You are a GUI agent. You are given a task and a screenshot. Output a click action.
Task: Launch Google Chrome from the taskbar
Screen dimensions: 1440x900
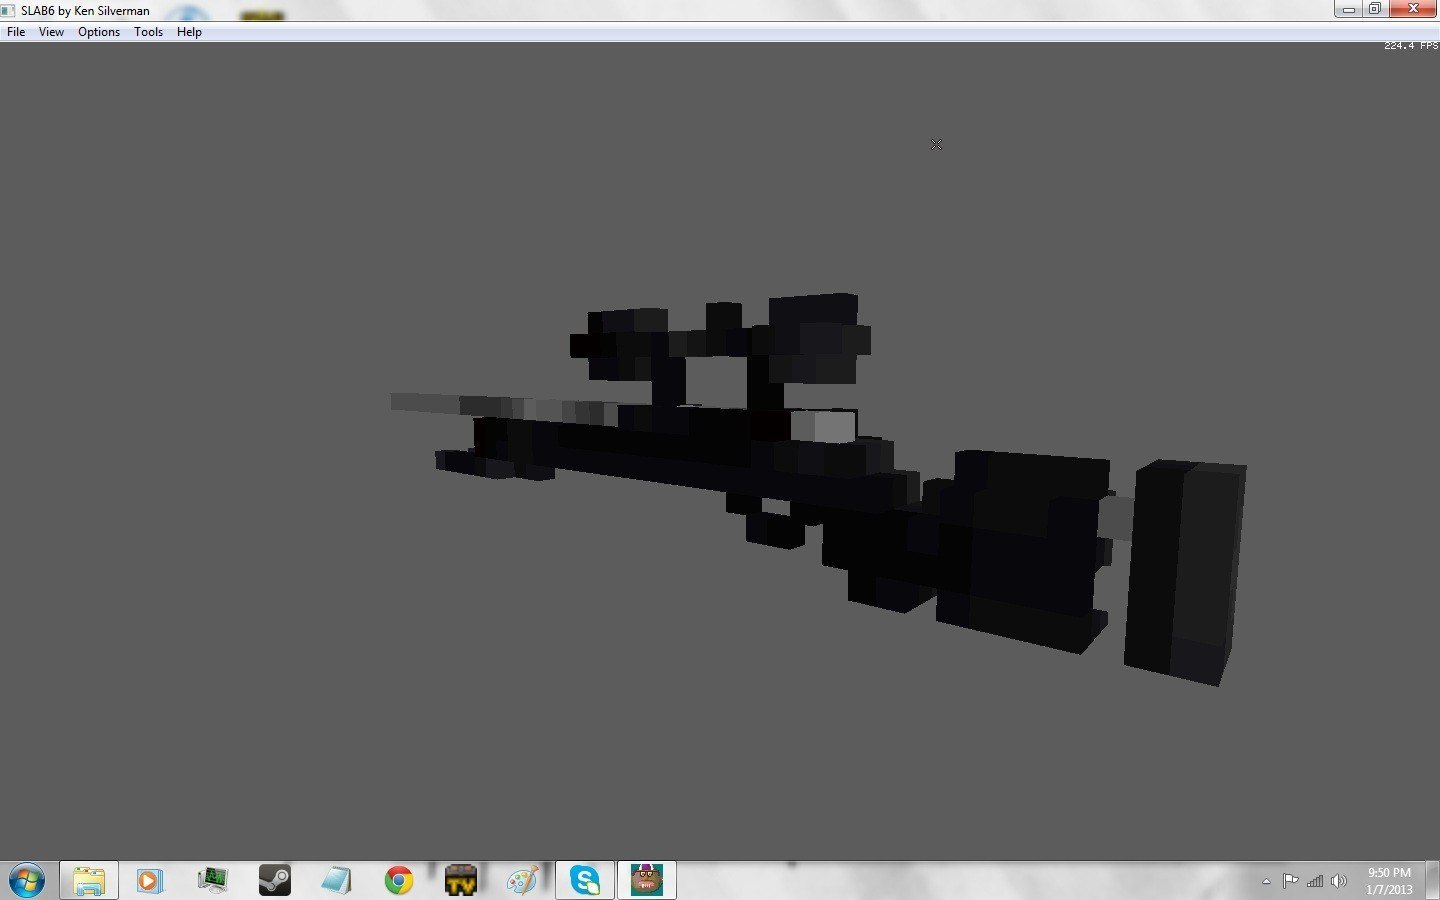(399, 880)
